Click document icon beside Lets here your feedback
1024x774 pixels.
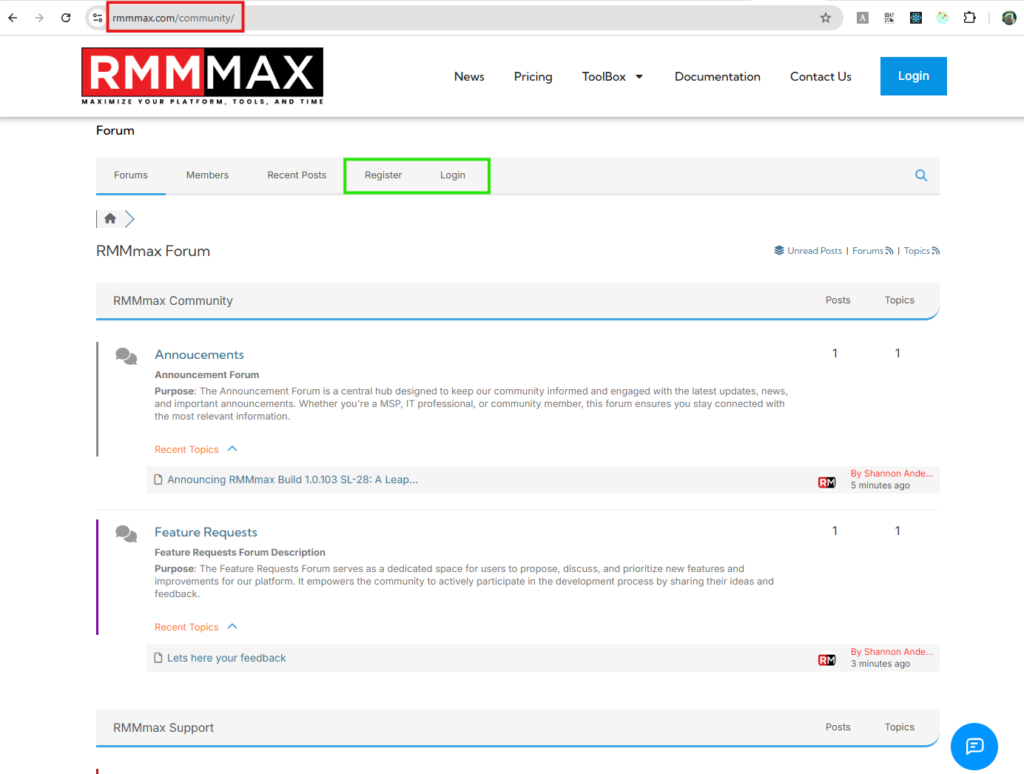pyautogui.click(x=158, y=658)
